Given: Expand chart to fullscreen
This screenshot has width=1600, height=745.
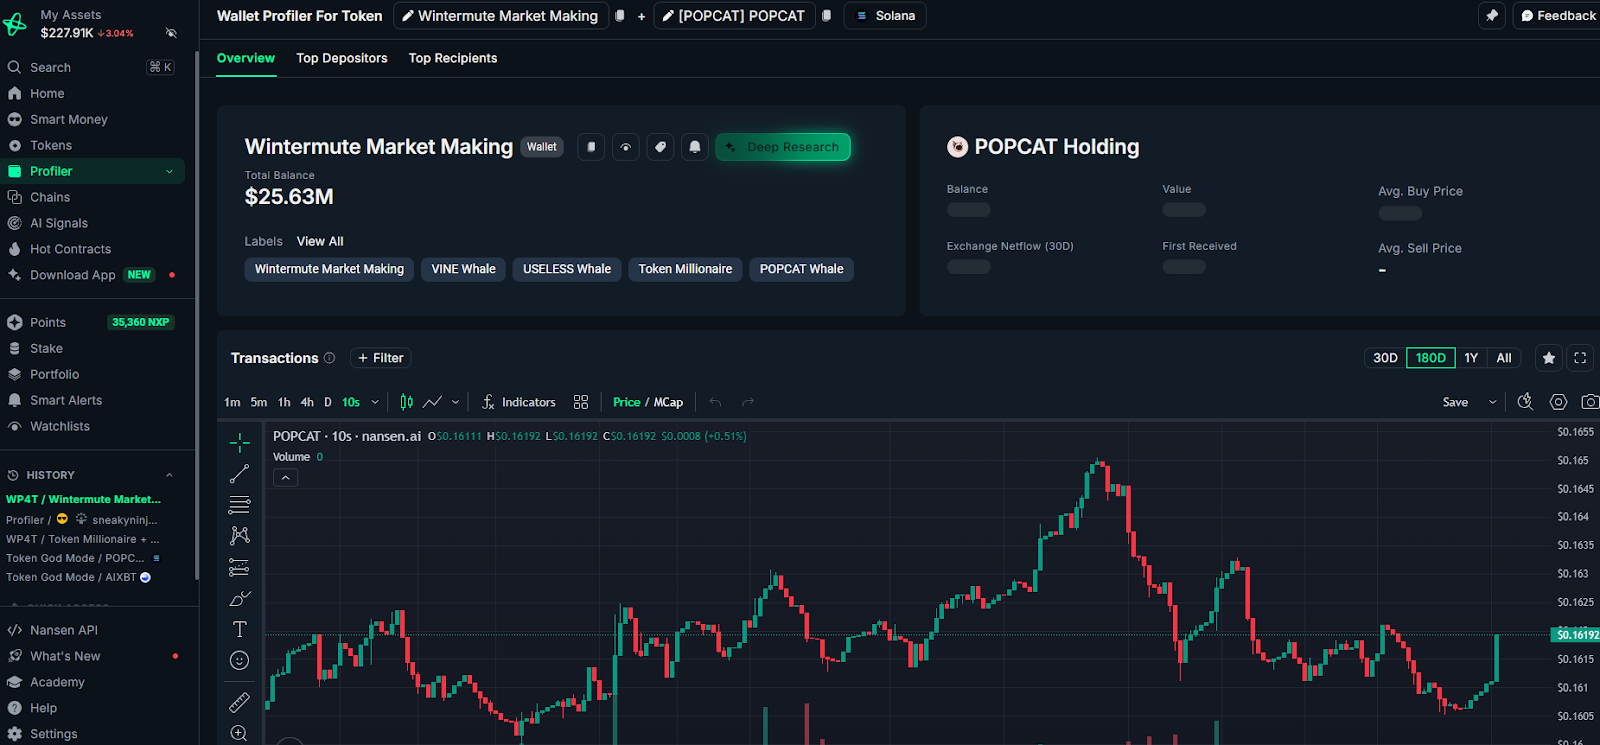Looking at the screenshot, I should click(x=1580, y=358).
